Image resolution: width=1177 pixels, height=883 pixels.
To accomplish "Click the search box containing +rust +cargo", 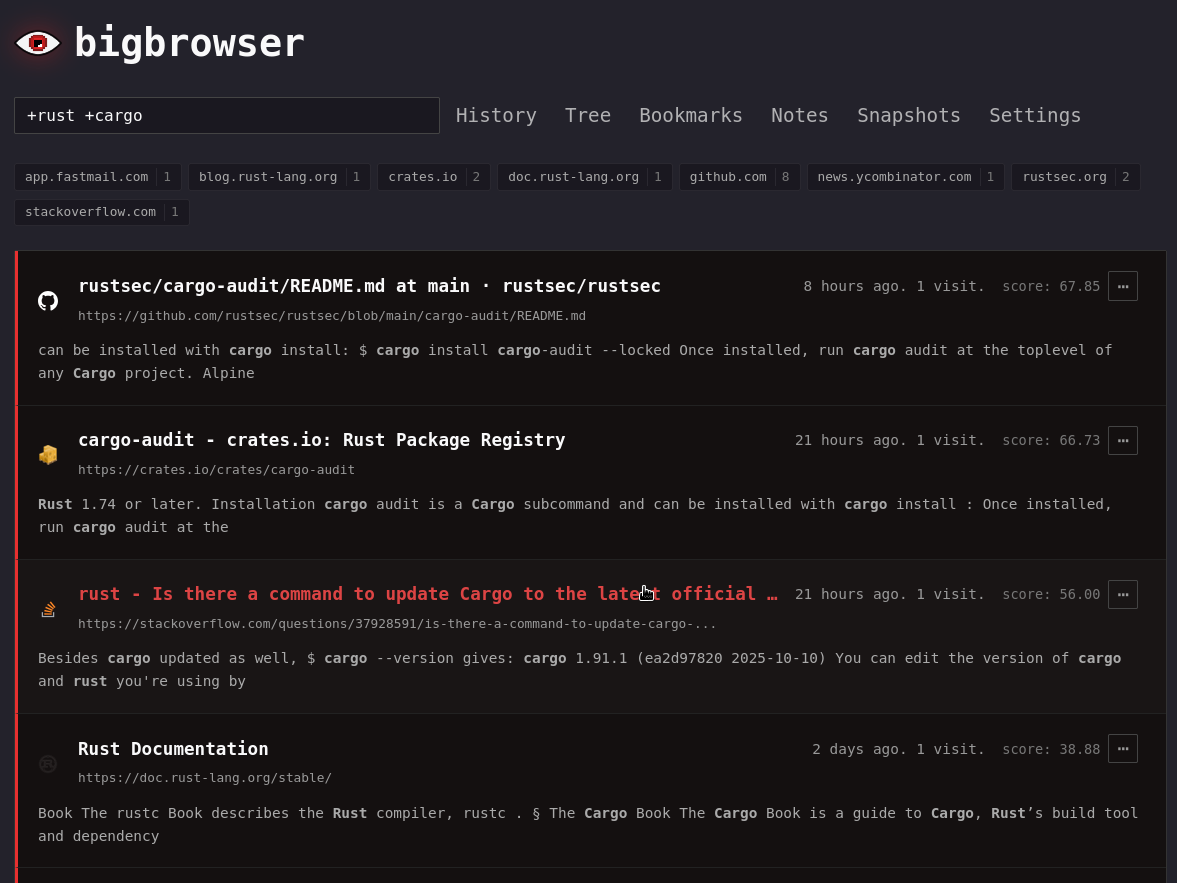I will [226, 115].
